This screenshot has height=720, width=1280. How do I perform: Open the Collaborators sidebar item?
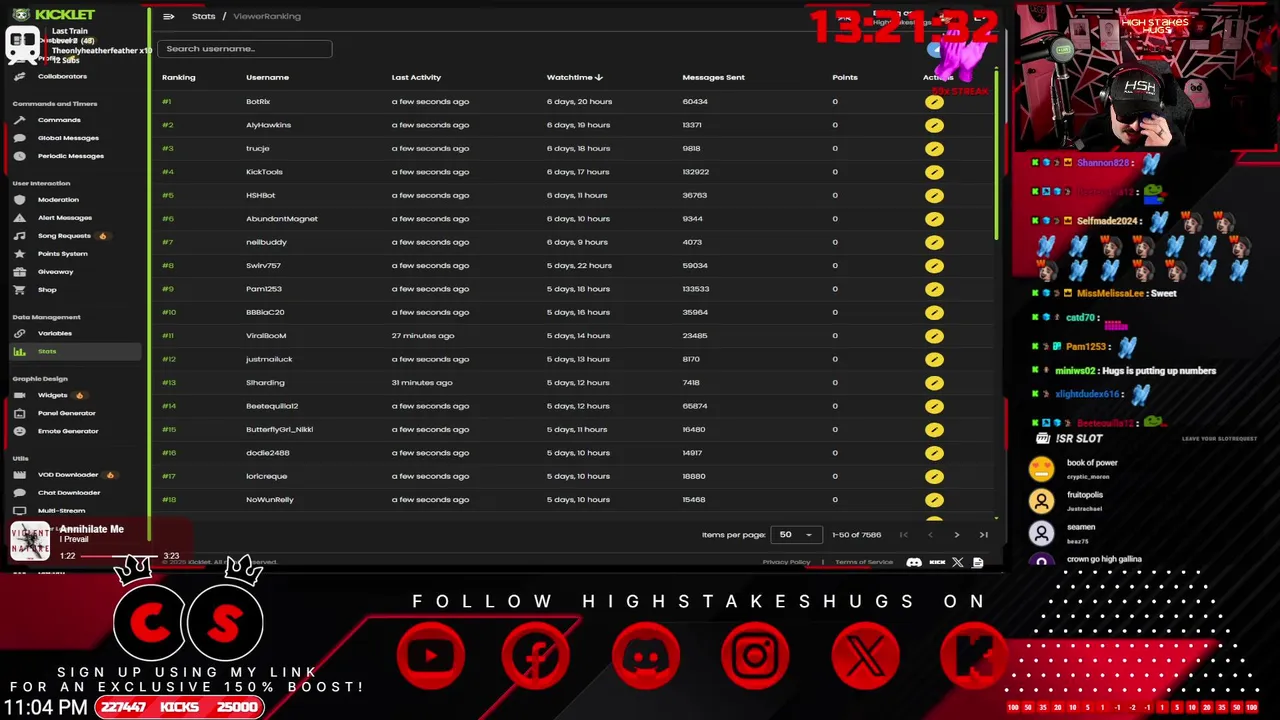62,76
